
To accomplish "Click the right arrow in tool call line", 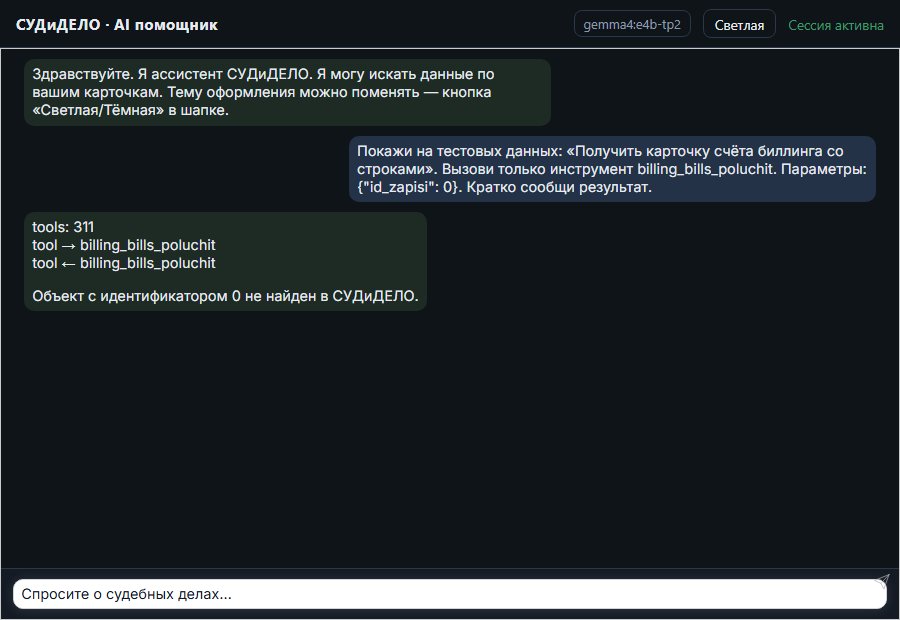I will click(x=68, y=246).
